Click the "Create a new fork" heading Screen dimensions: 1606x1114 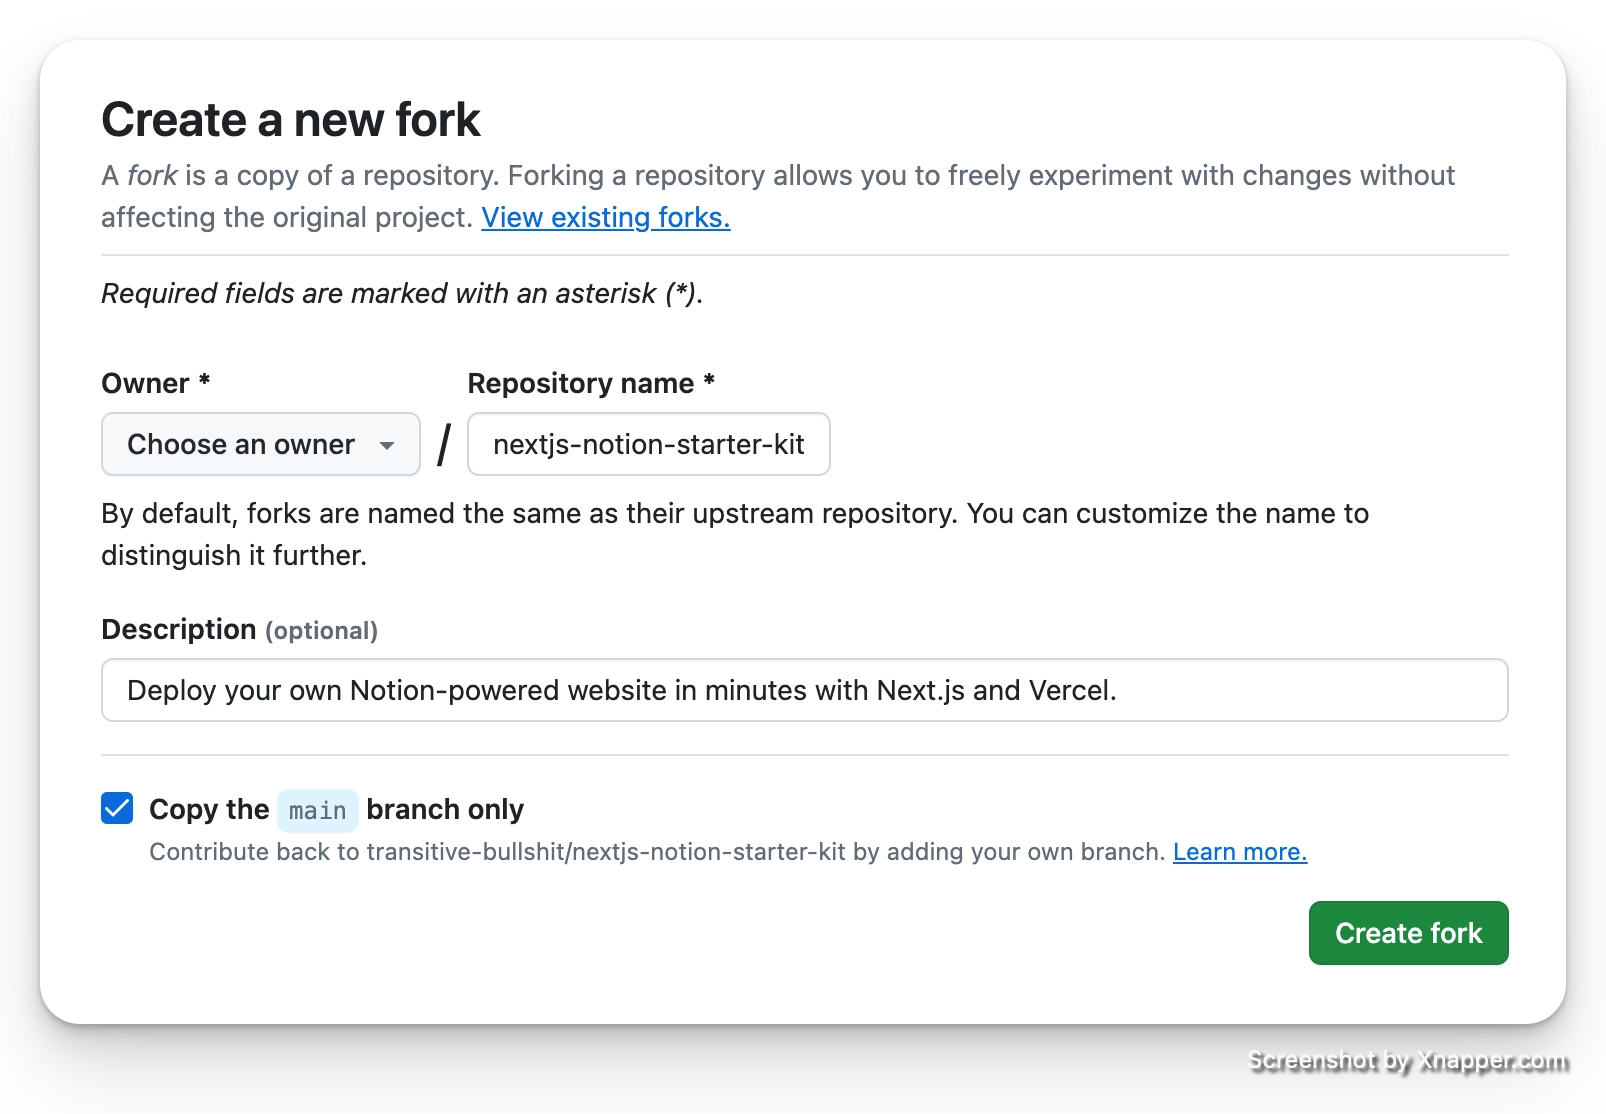click(291, 120)
